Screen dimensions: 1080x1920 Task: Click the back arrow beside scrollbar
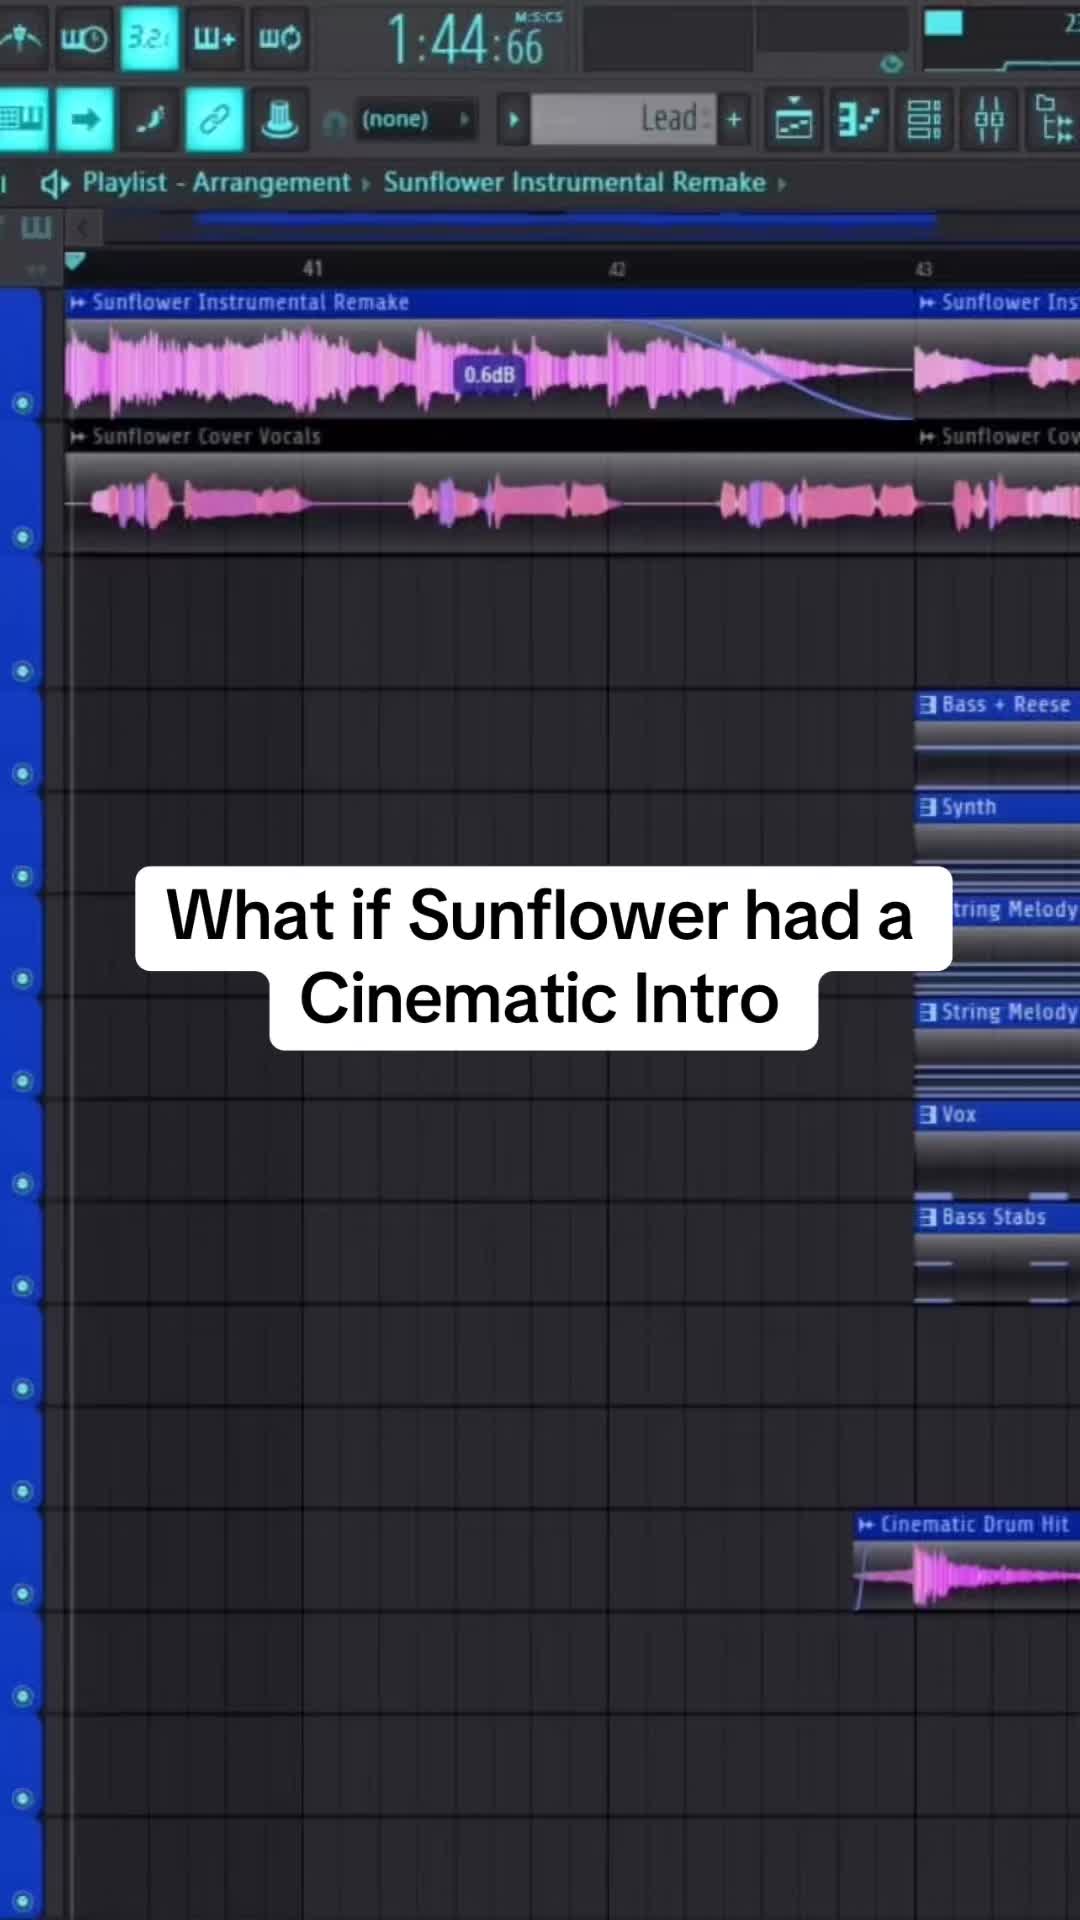(x=83, y=228)
